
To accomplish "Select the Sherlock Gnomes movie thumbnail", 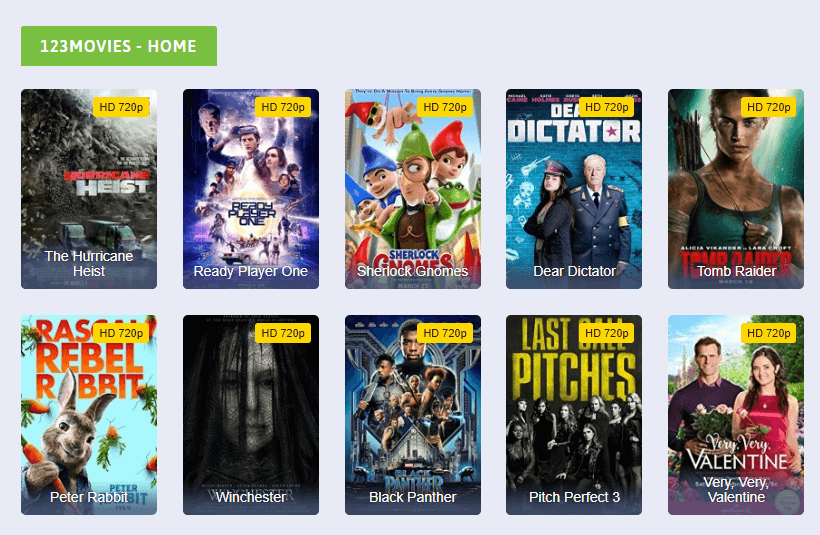I will 413,189.
